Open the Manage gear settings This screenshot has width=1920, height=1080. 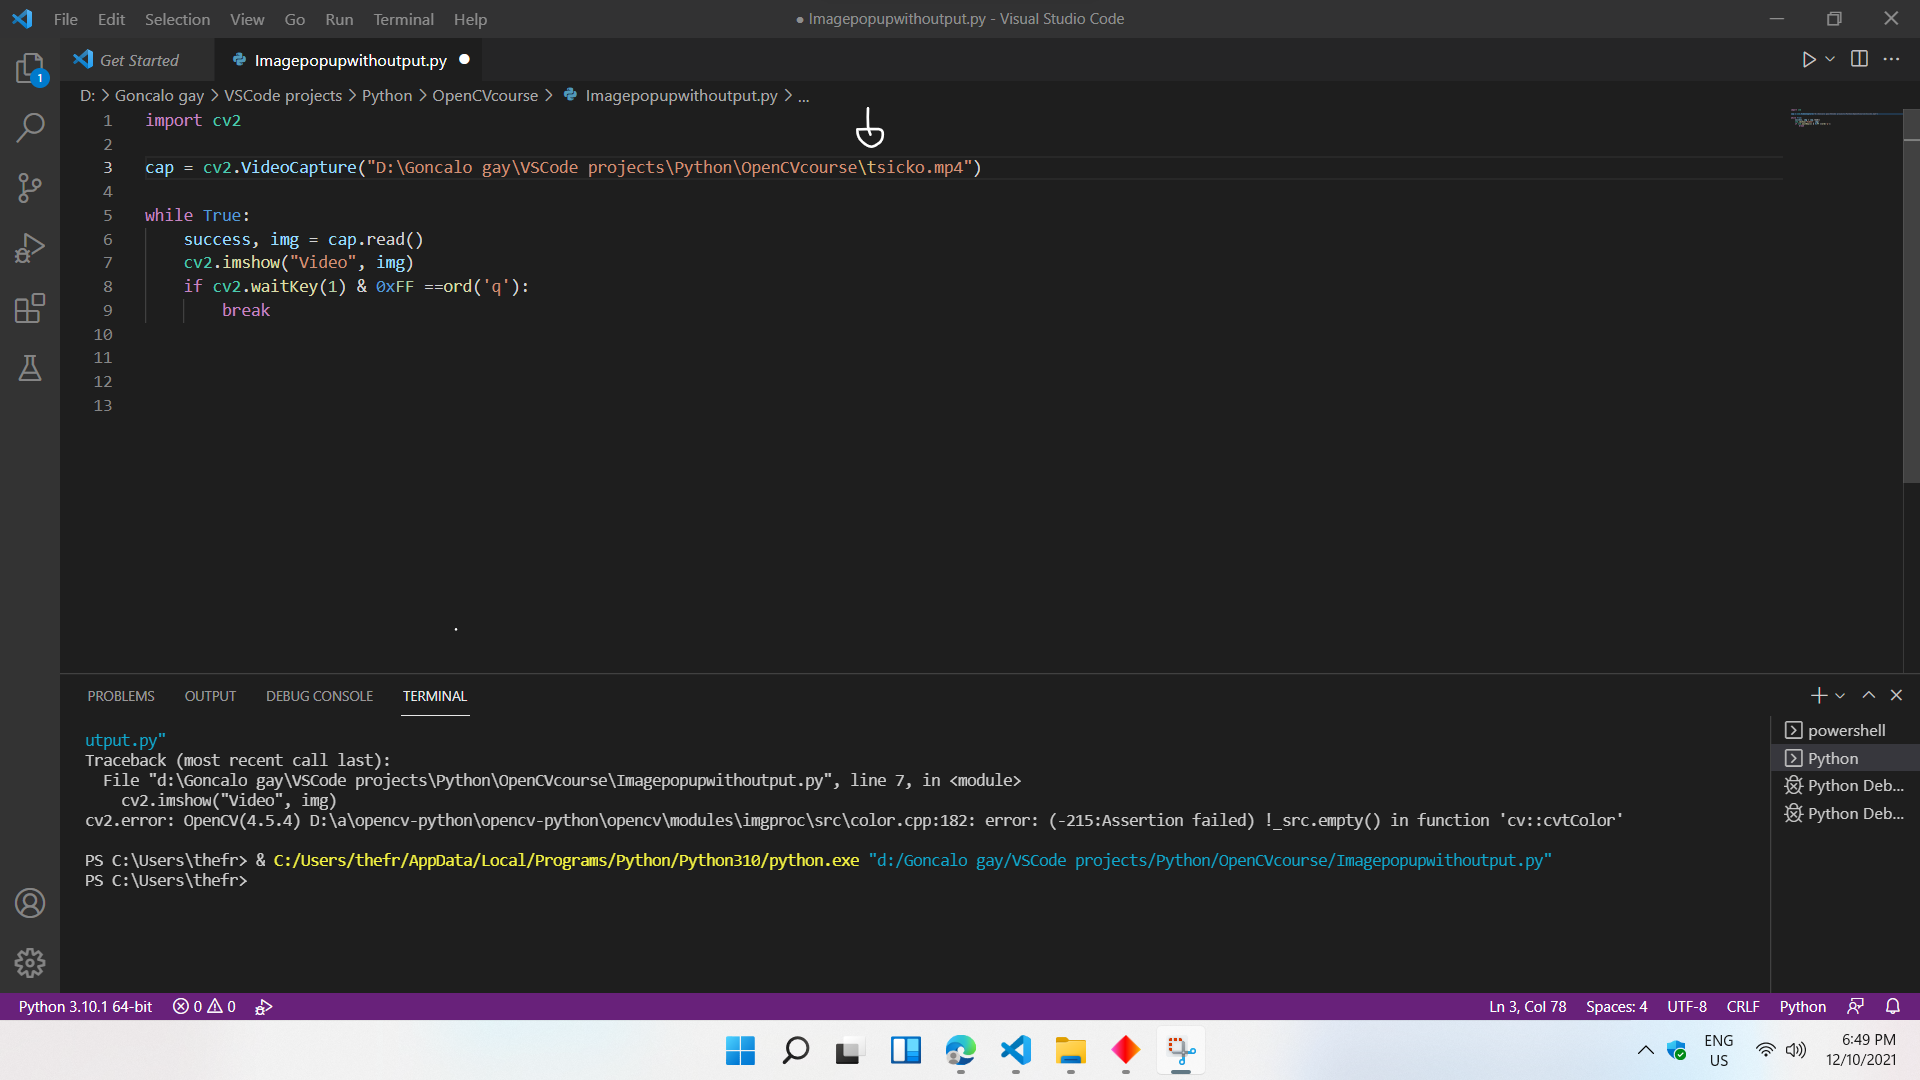(30, 963)
